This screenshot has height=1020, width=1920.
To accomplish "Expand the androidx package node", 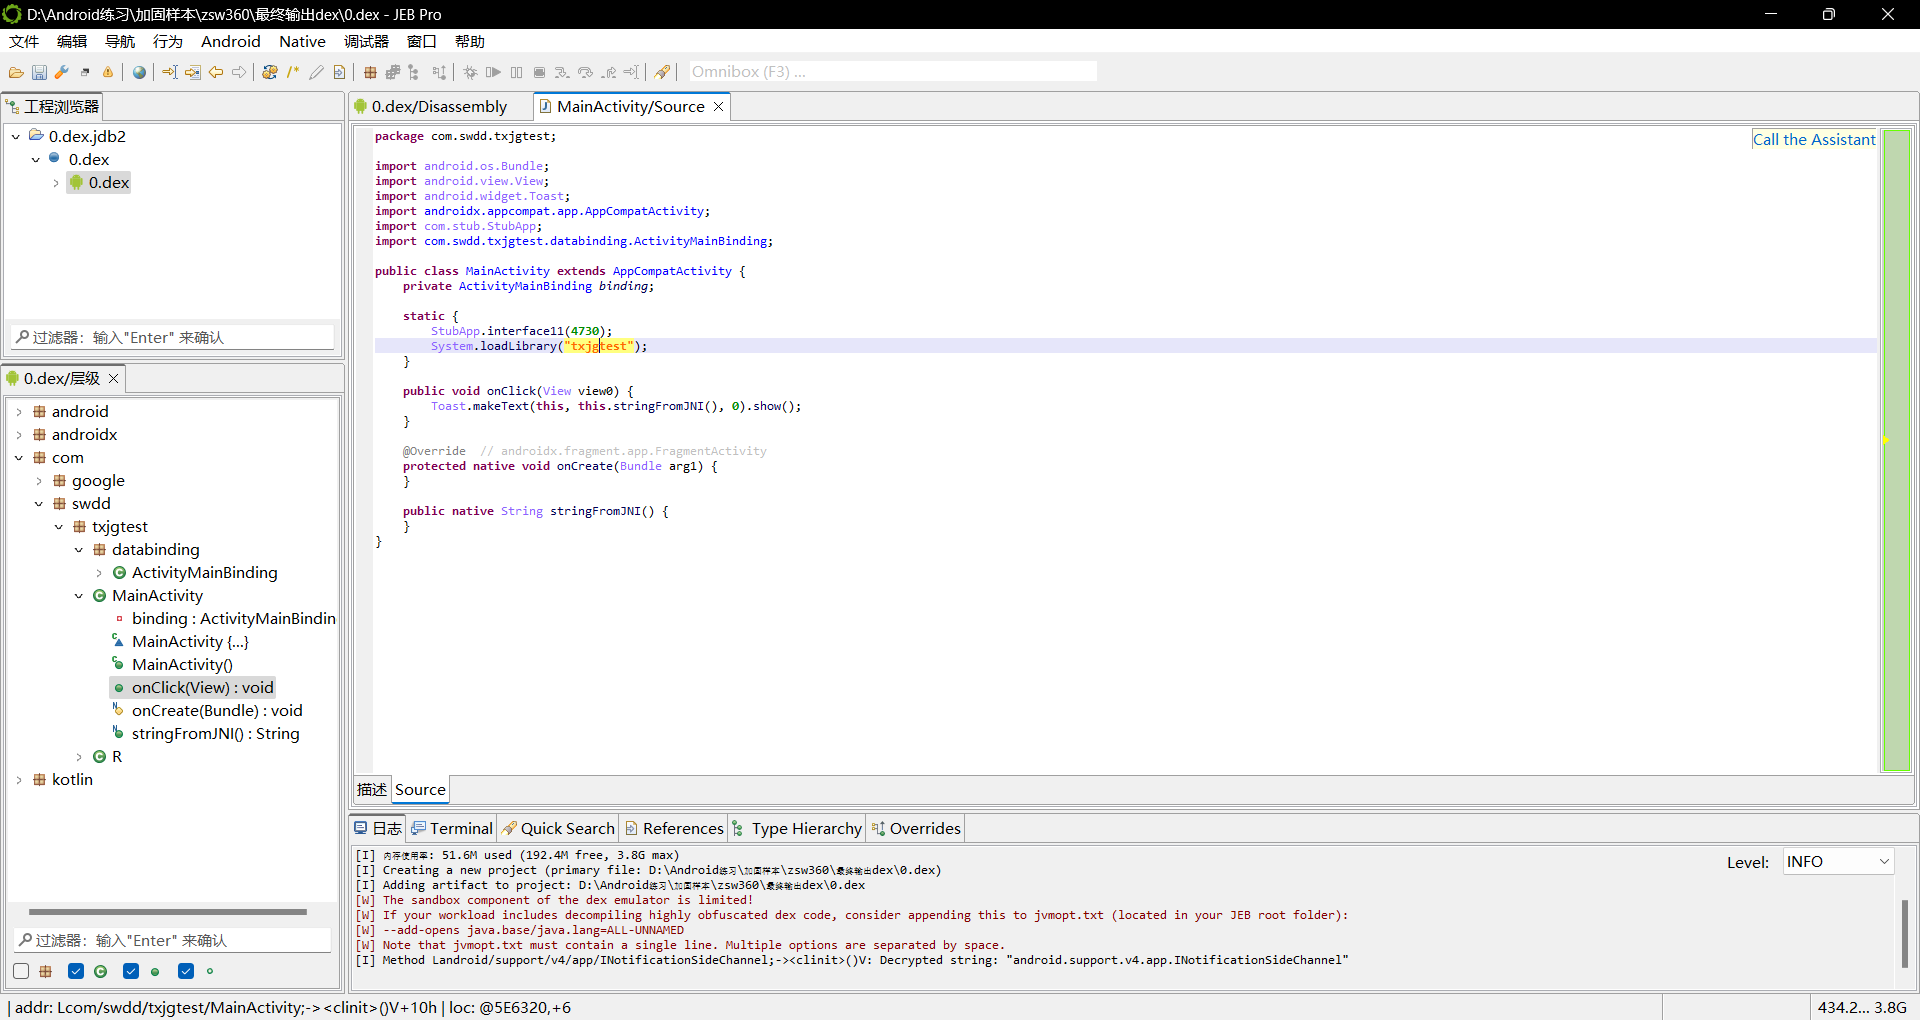I will point(19,435).
